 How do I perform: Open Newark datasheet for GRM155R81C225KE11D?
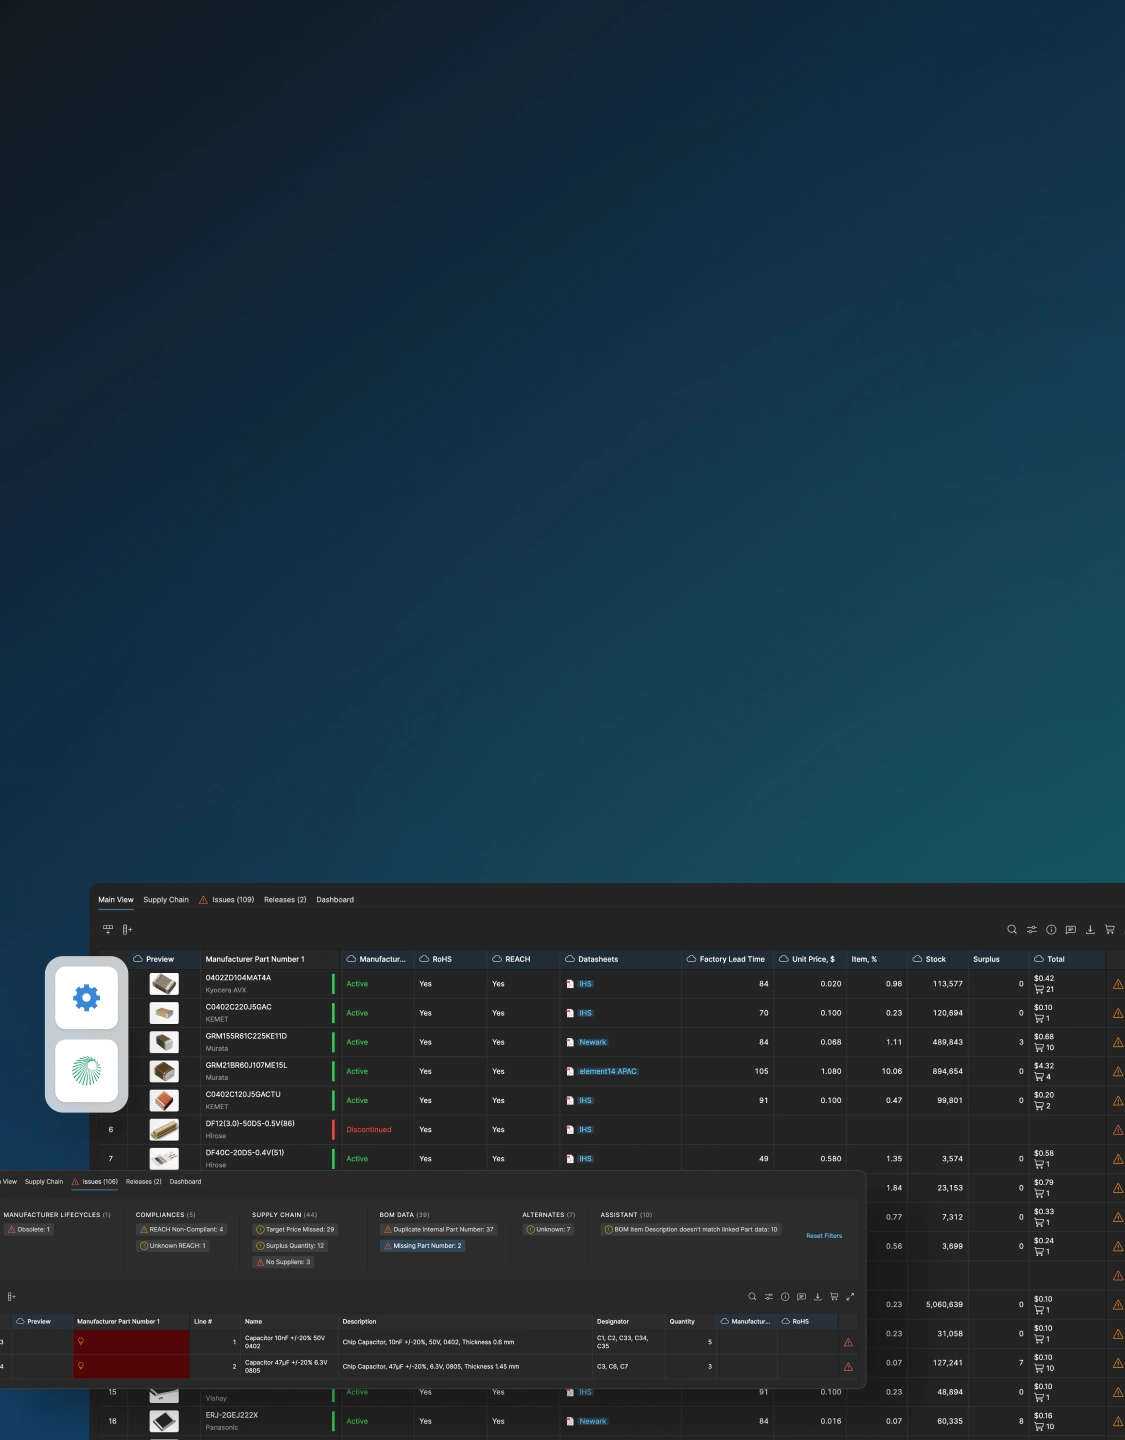point(592,1042)
